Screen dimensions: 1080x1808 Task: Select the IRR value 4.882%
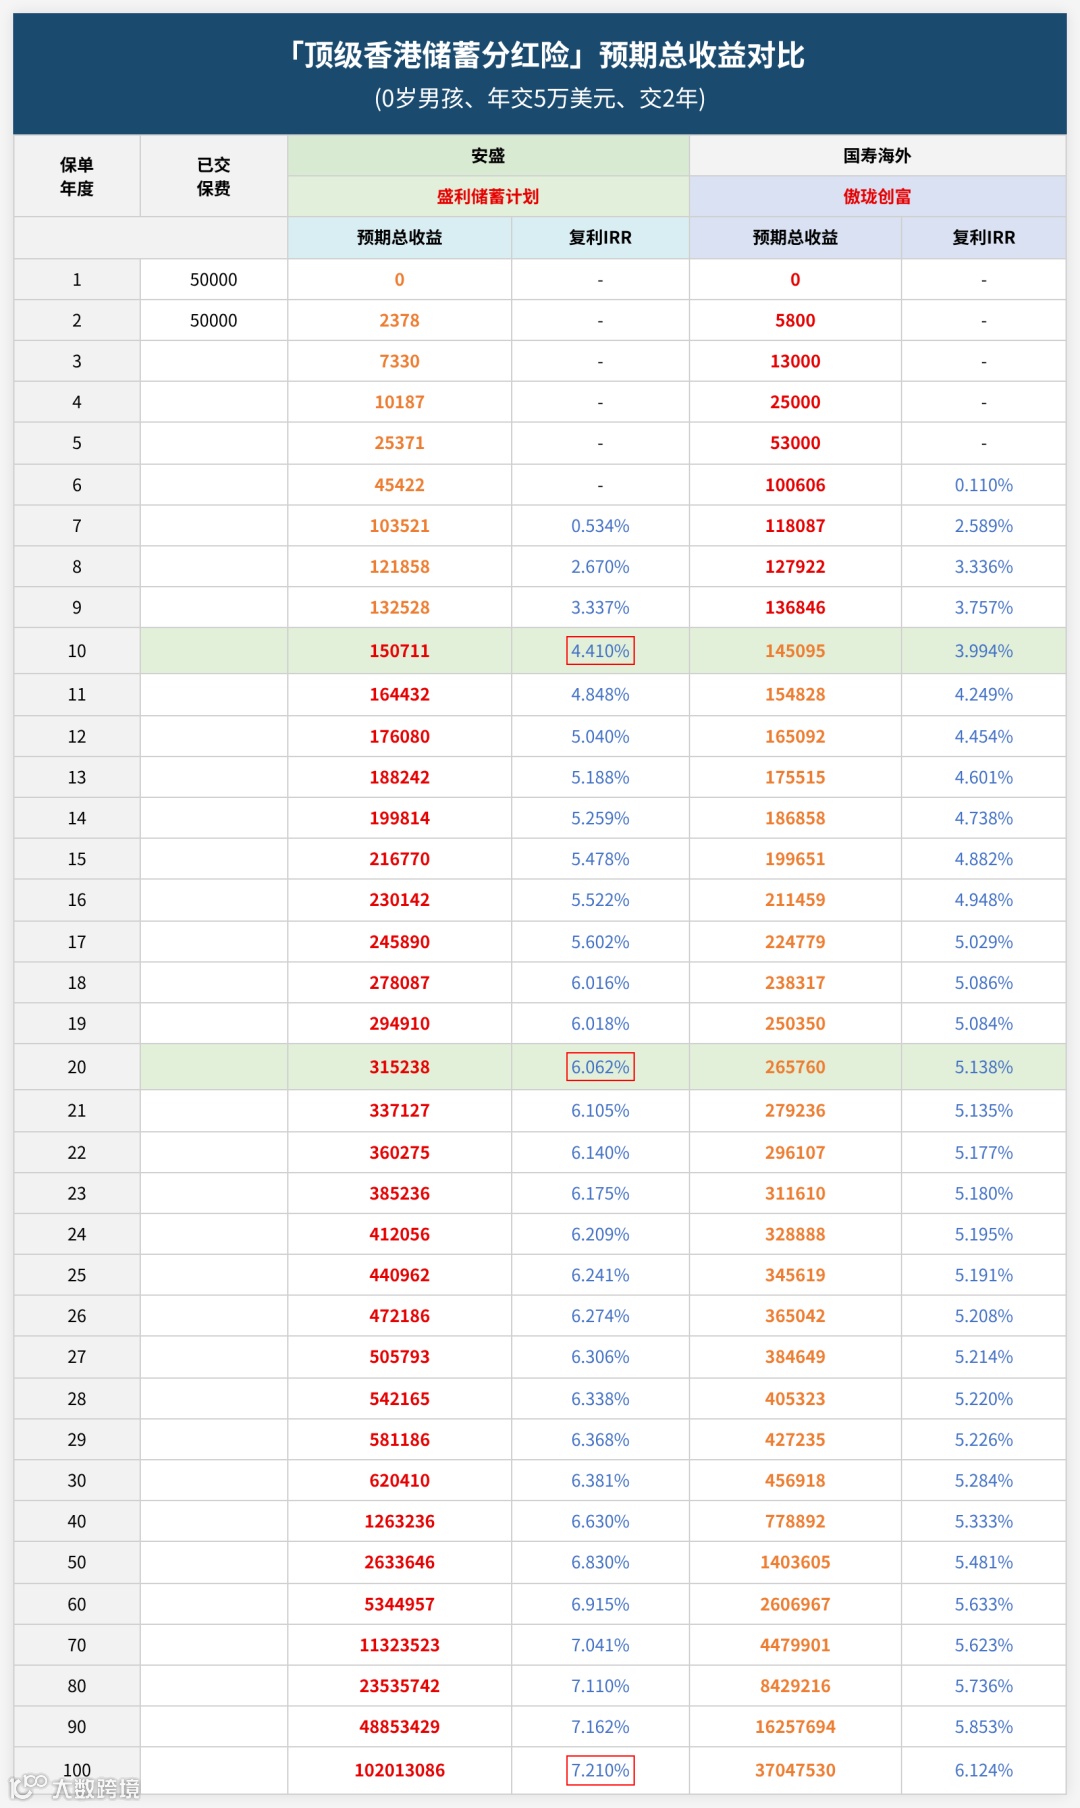coord(984,861)
